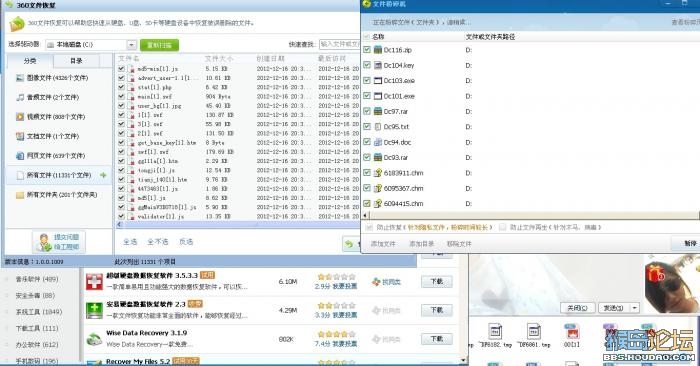Image resolution: width=700 pixels, height=366 pixels.
Task: Click the green arrow beside all files category
Action: pos(103,175)
